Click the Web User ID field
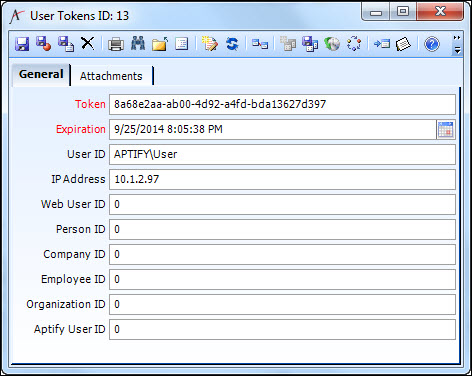The height and width of the screenshot is (376, 472). pos(282,204)
